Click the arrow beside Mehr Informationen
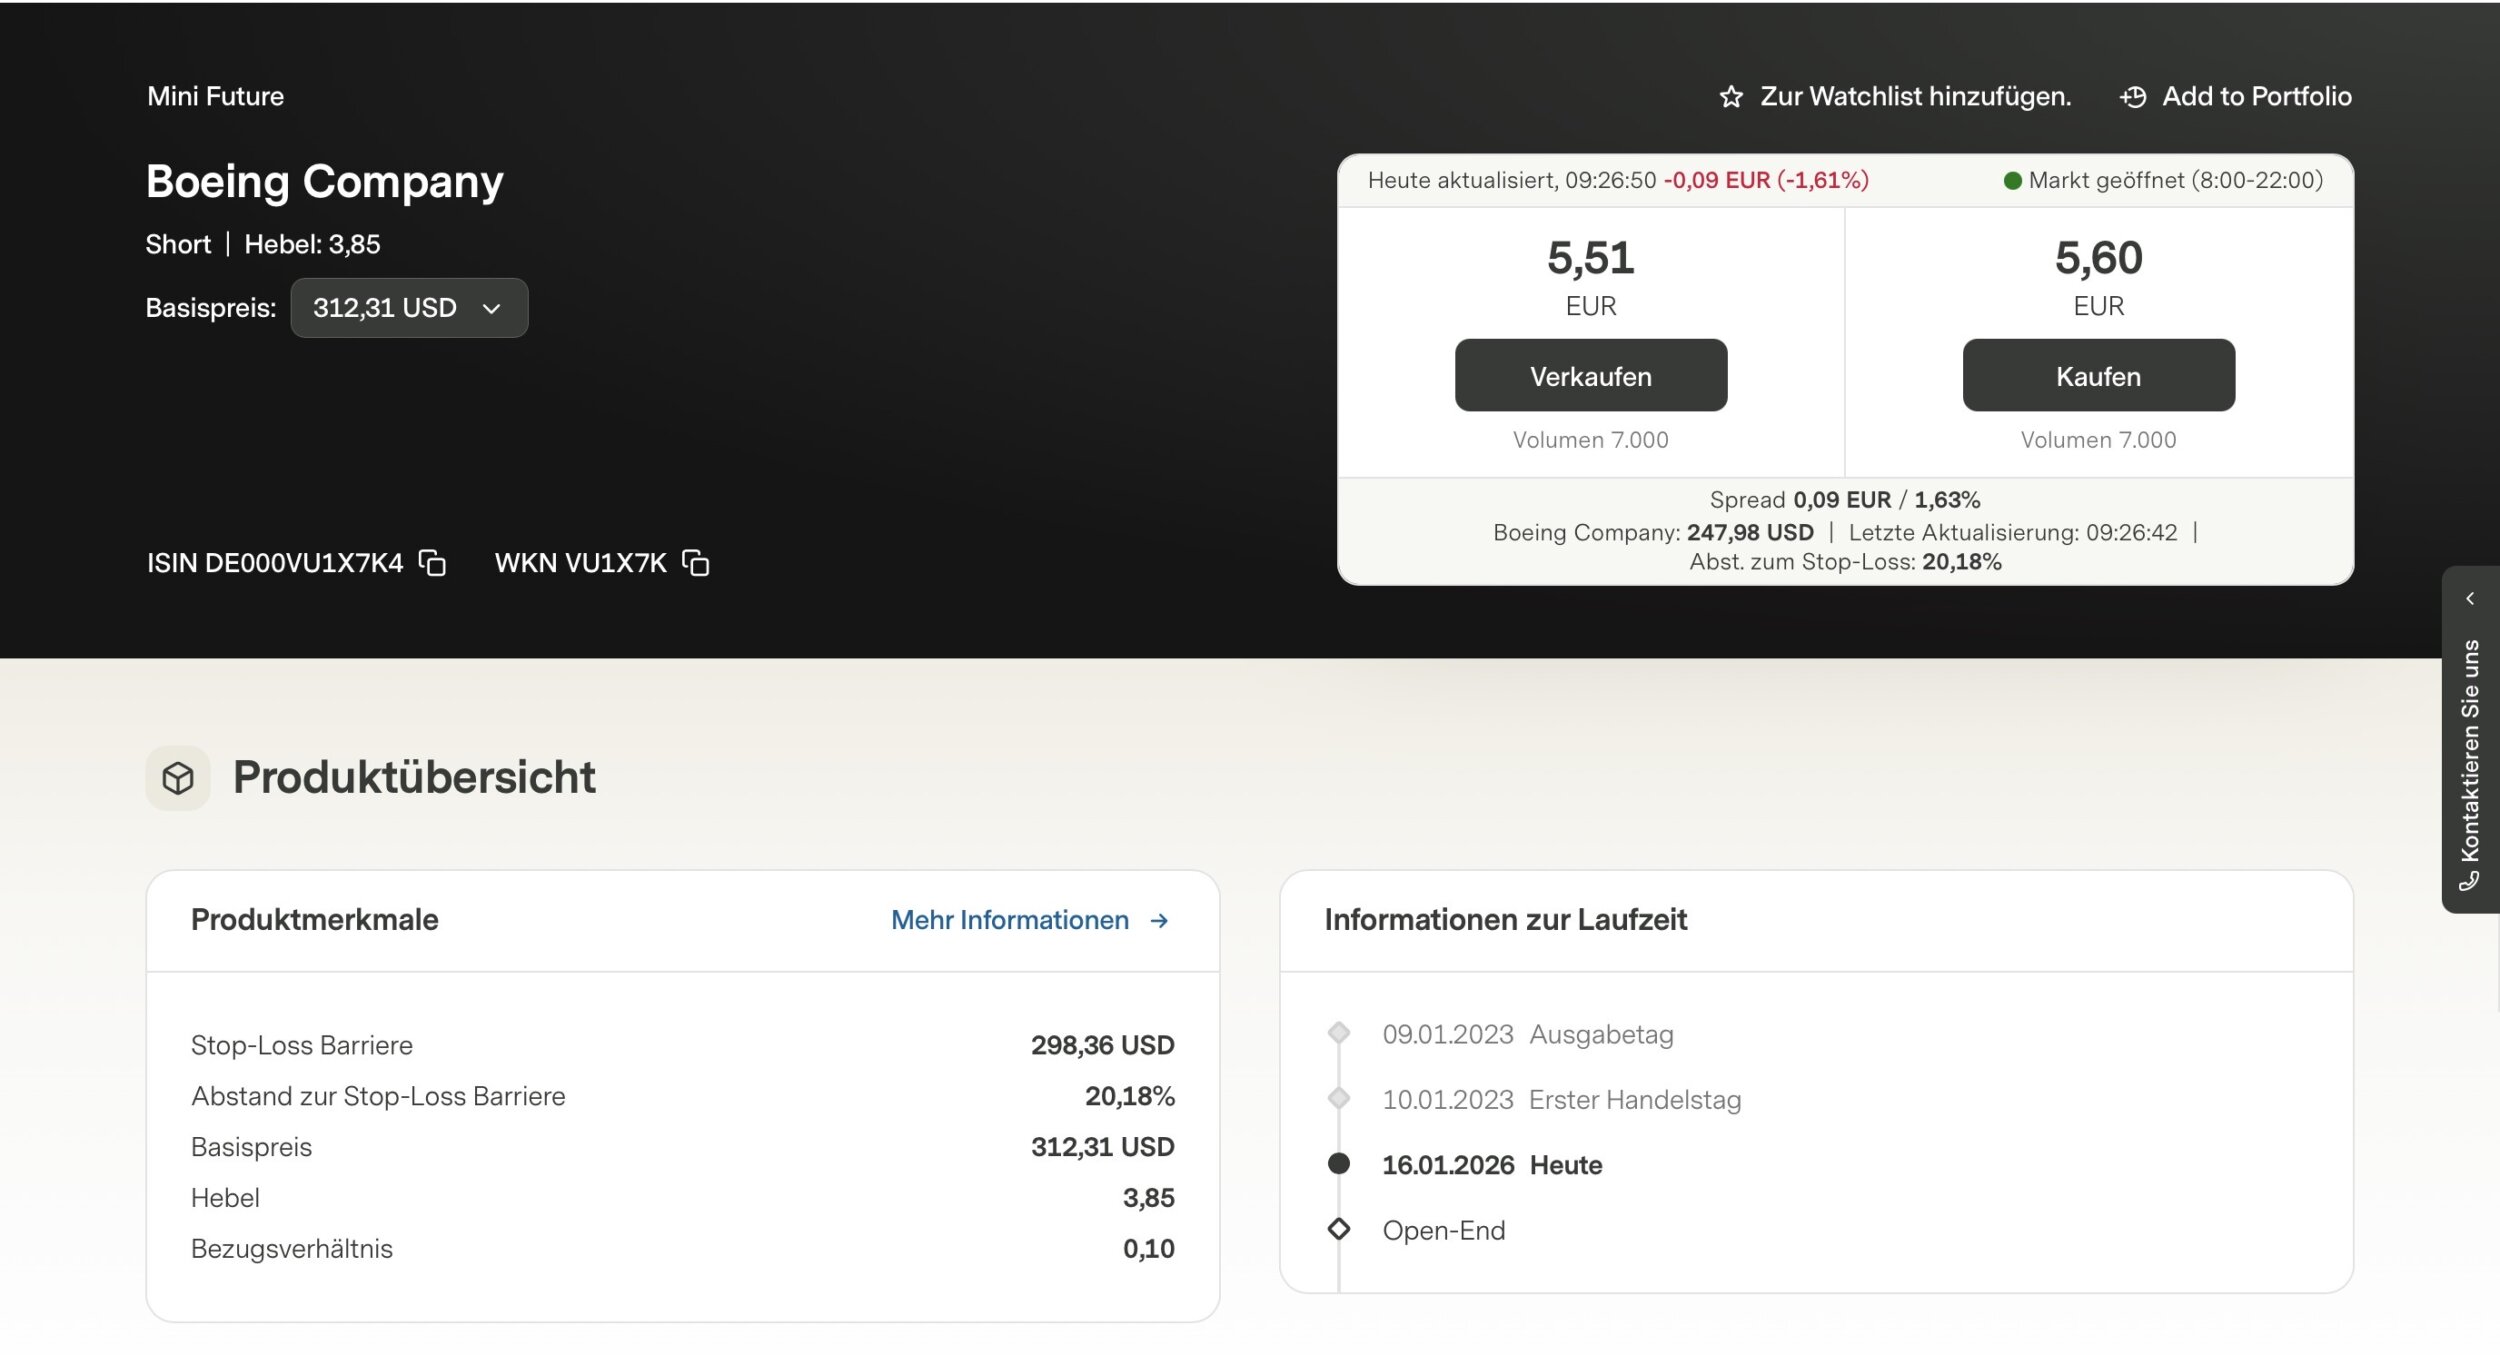The width and height of the screenshot is (2500, 1355). pyautogui.click(x=1159, y=921)
